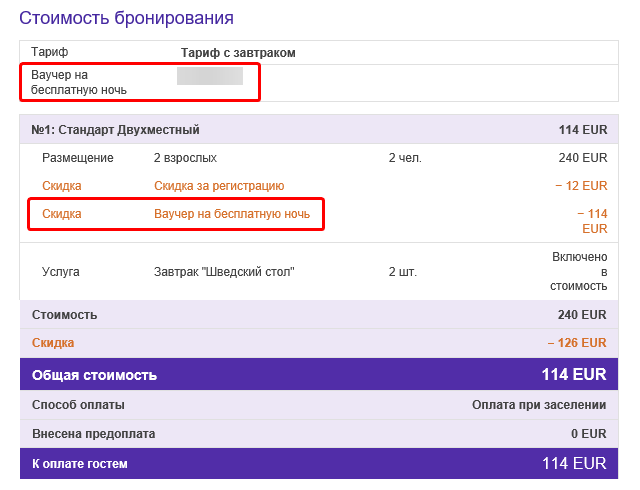Click the '− 114 EUR' voucher discount amount
Screen dimensions: 640x490
(x=592, y=221)
